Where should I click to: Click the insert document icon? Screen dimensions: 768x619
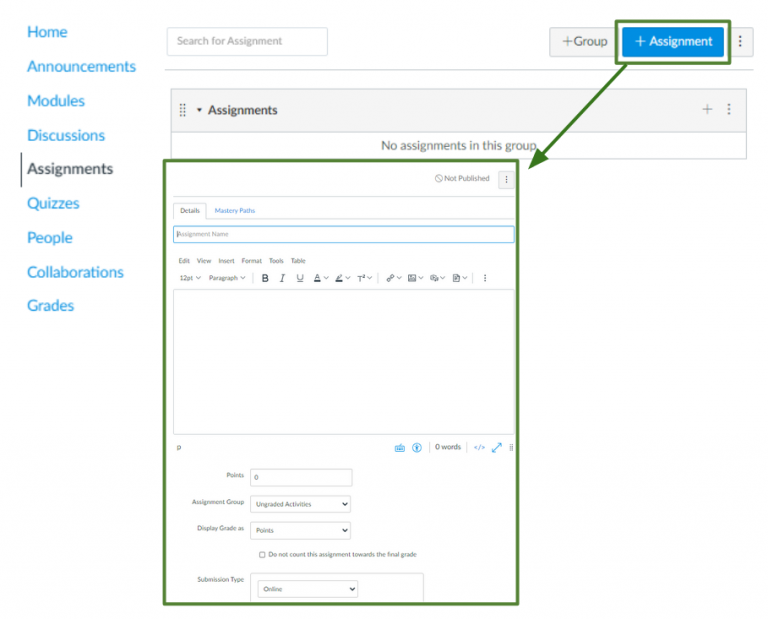coord(456,278)
